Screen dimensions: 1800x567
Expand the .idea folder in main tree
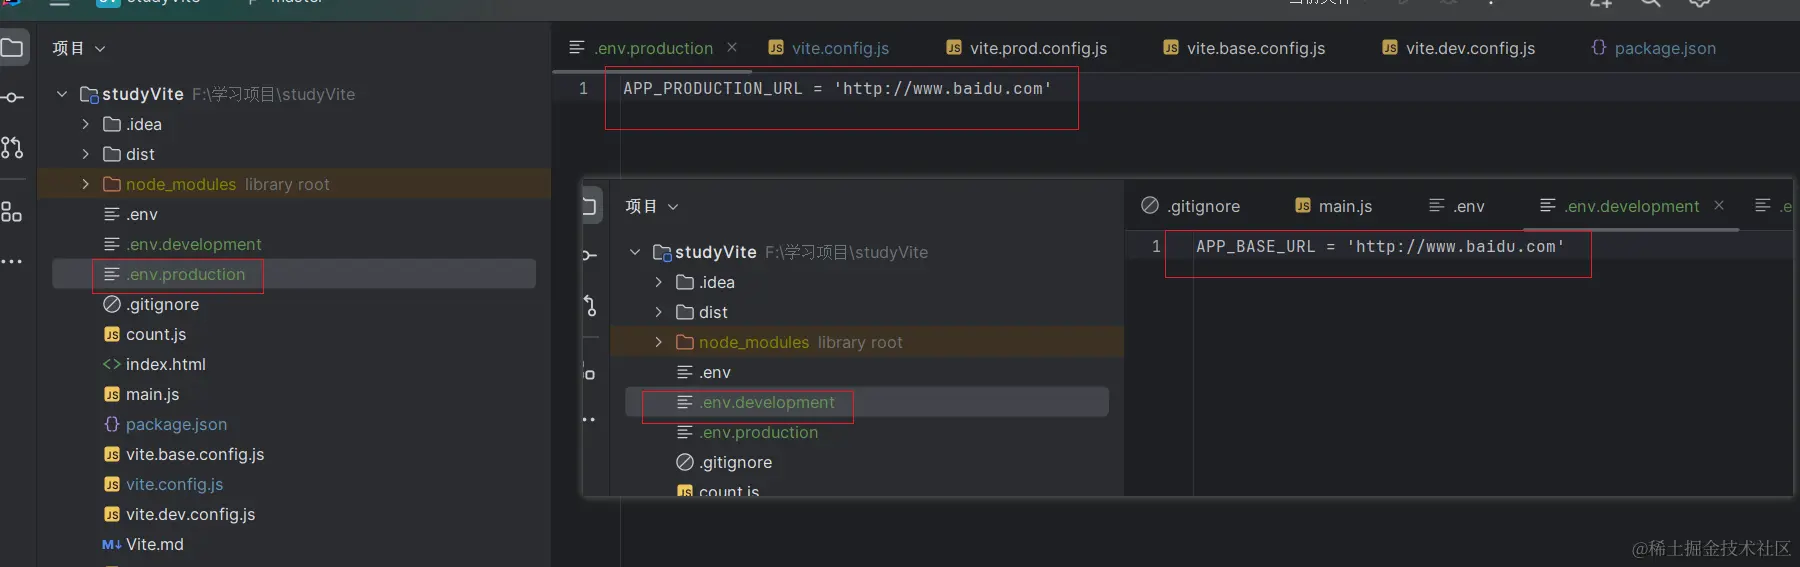(85, 124)
